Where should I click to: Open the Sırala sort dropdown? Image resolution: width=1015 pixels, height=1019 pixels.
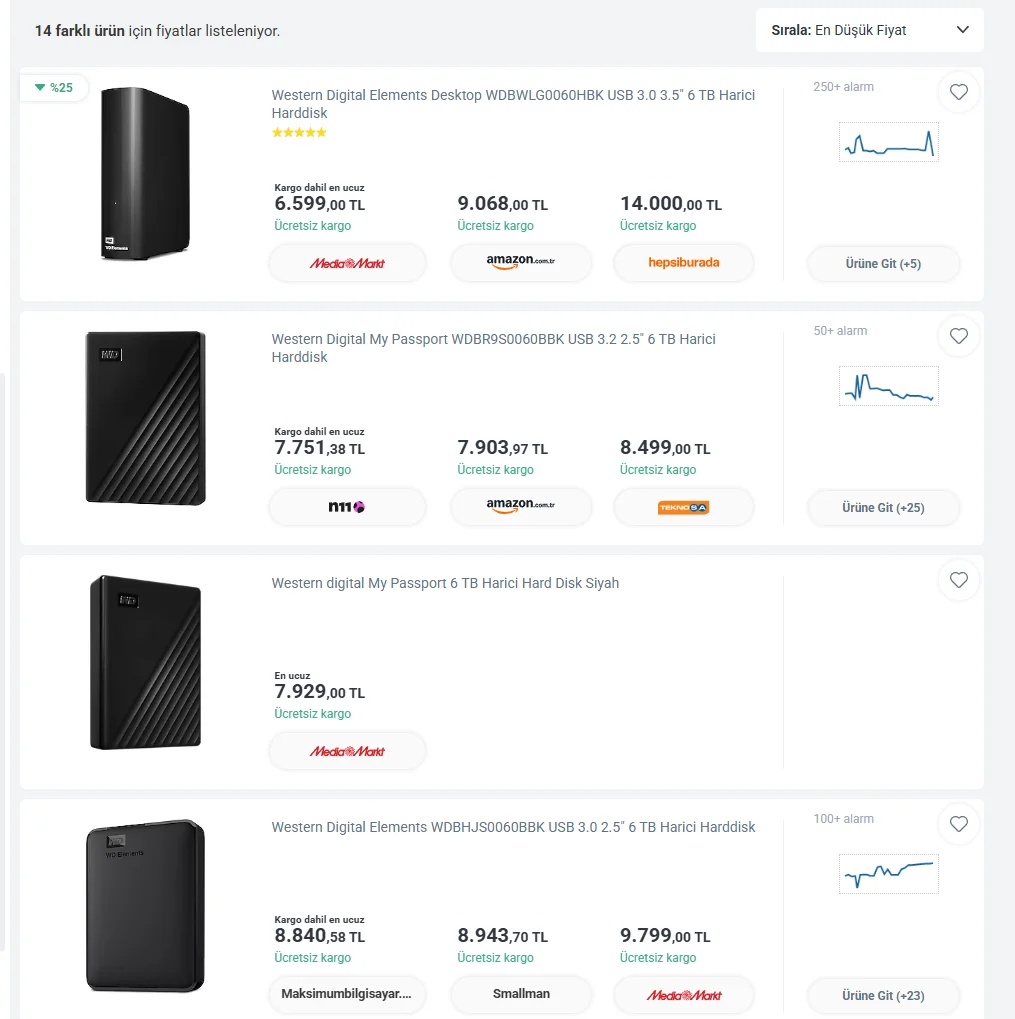pos(869,30)
